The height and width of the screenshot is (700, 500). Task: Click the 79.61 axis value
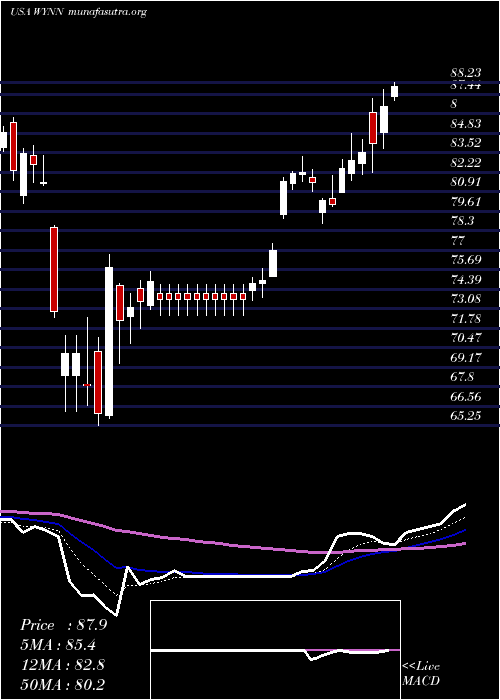point(465,202)
